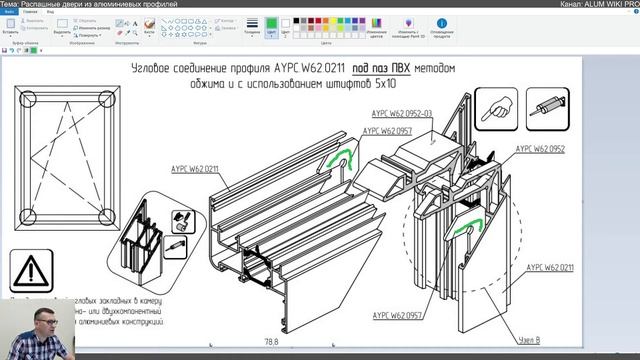The image size is (640, 360).
Task: Click the Кисти (Brushes) icon
Action: point(149,23)
